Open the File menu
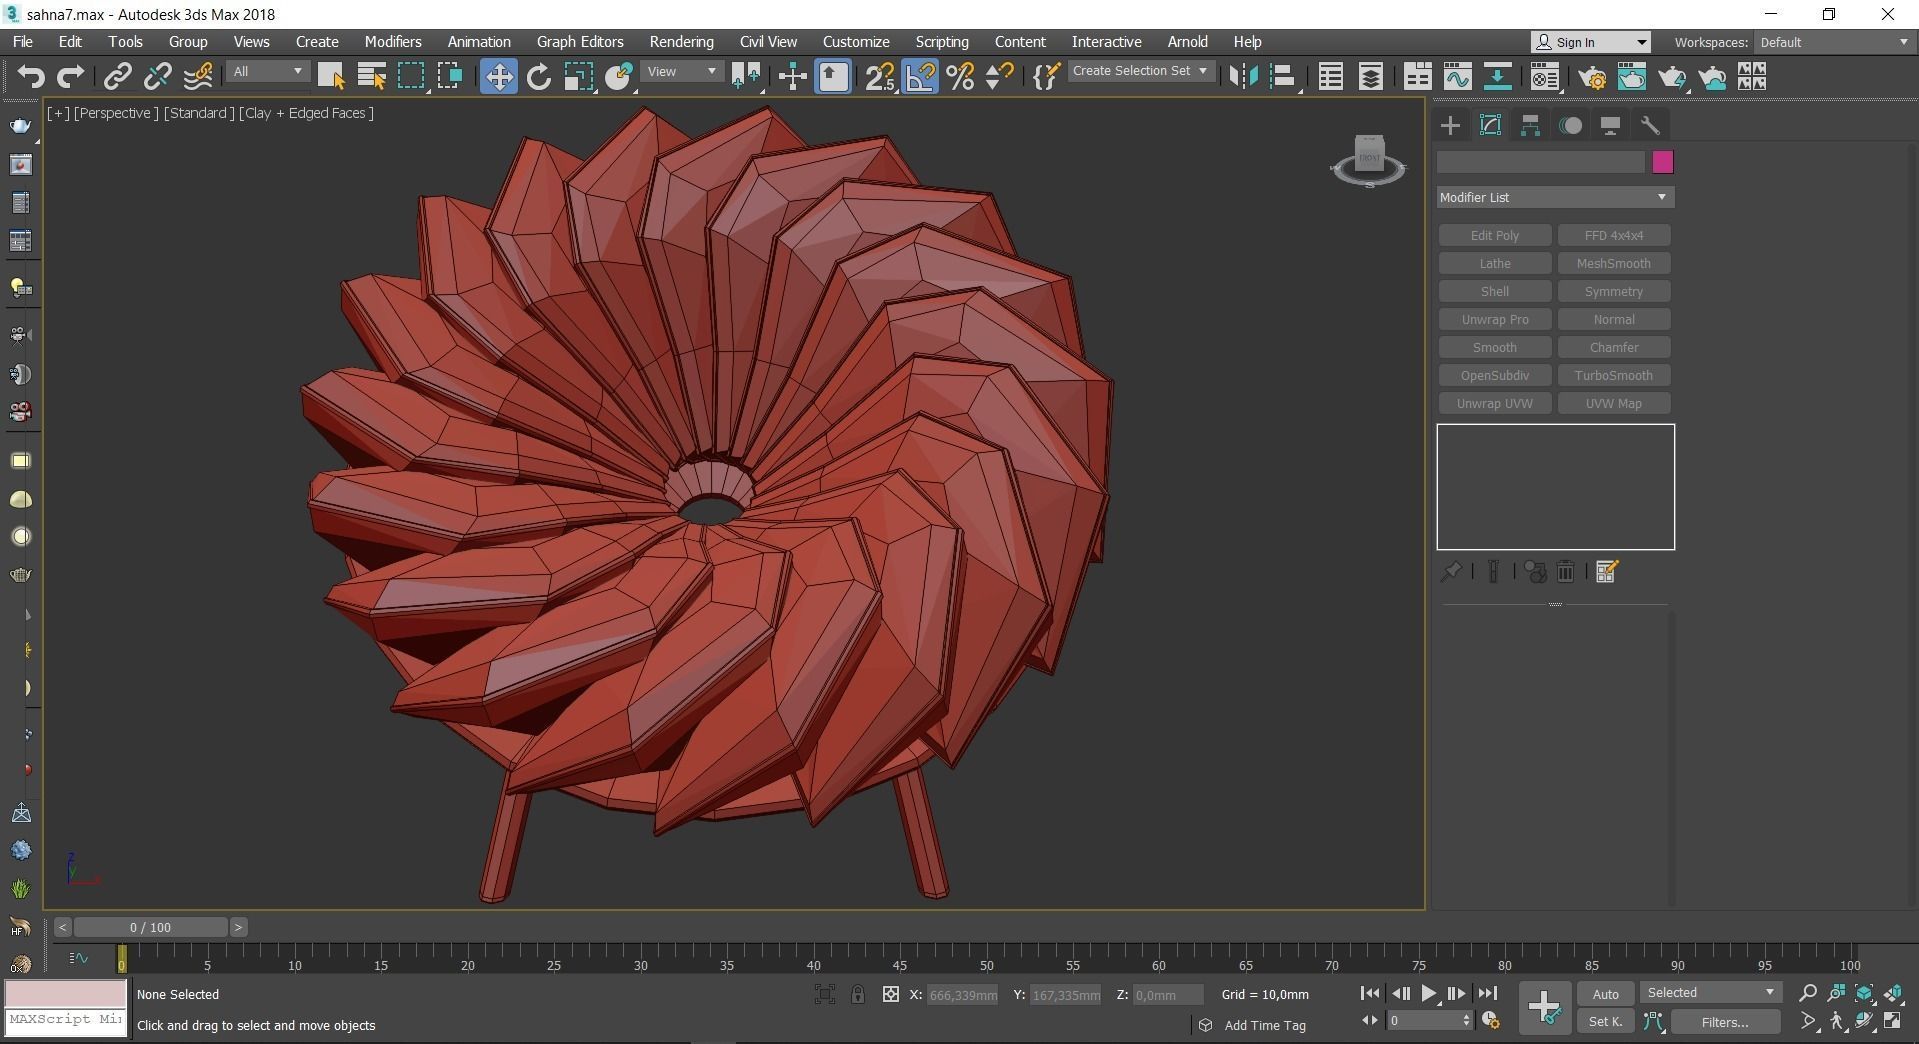The width and height of the screenshot is (1919, 1044). [22, 42]
